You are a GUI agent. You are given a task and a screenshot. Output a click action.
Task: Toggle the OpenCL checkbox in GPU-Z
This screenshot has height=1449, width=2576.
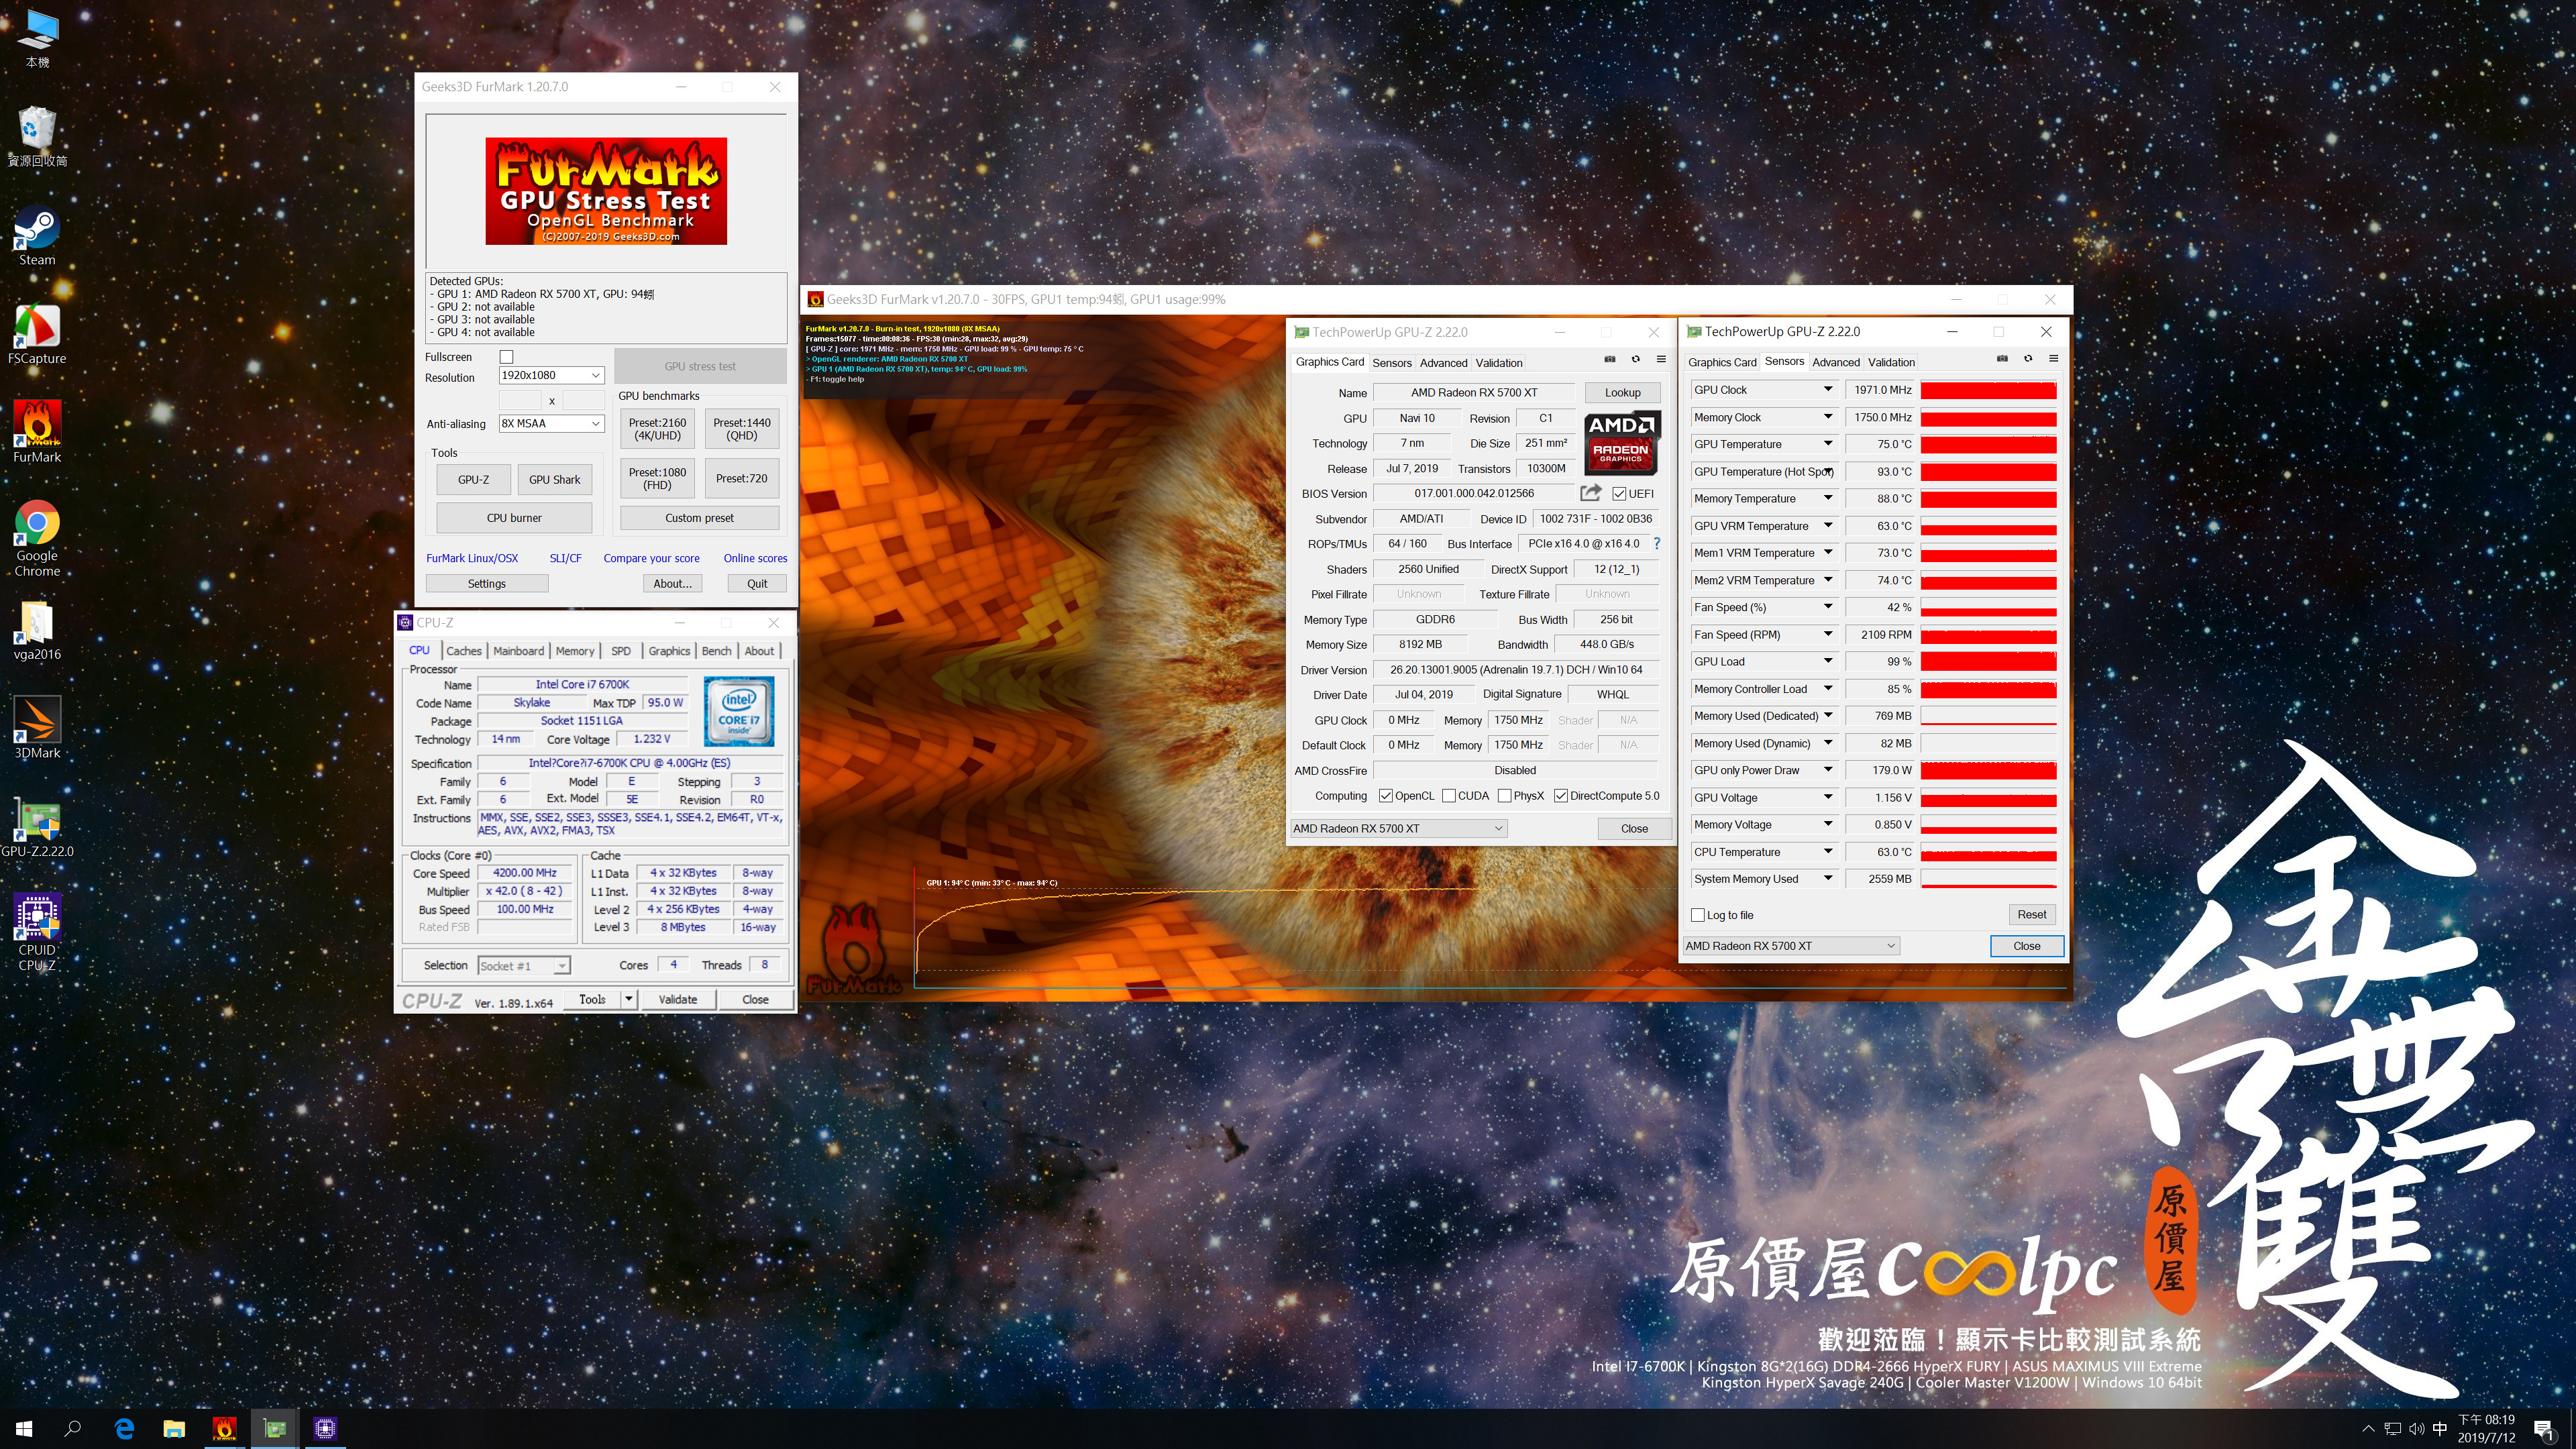[1385, 796]
